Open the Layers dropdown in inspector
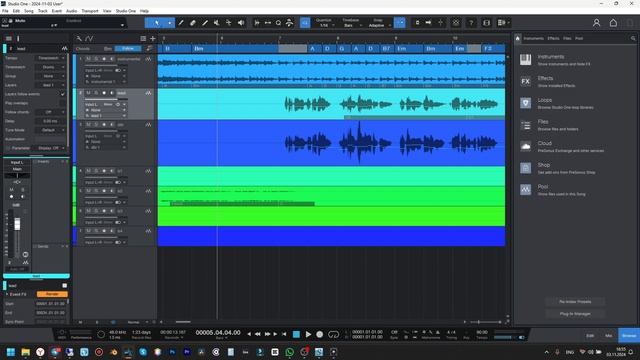 tap(50, 85)
